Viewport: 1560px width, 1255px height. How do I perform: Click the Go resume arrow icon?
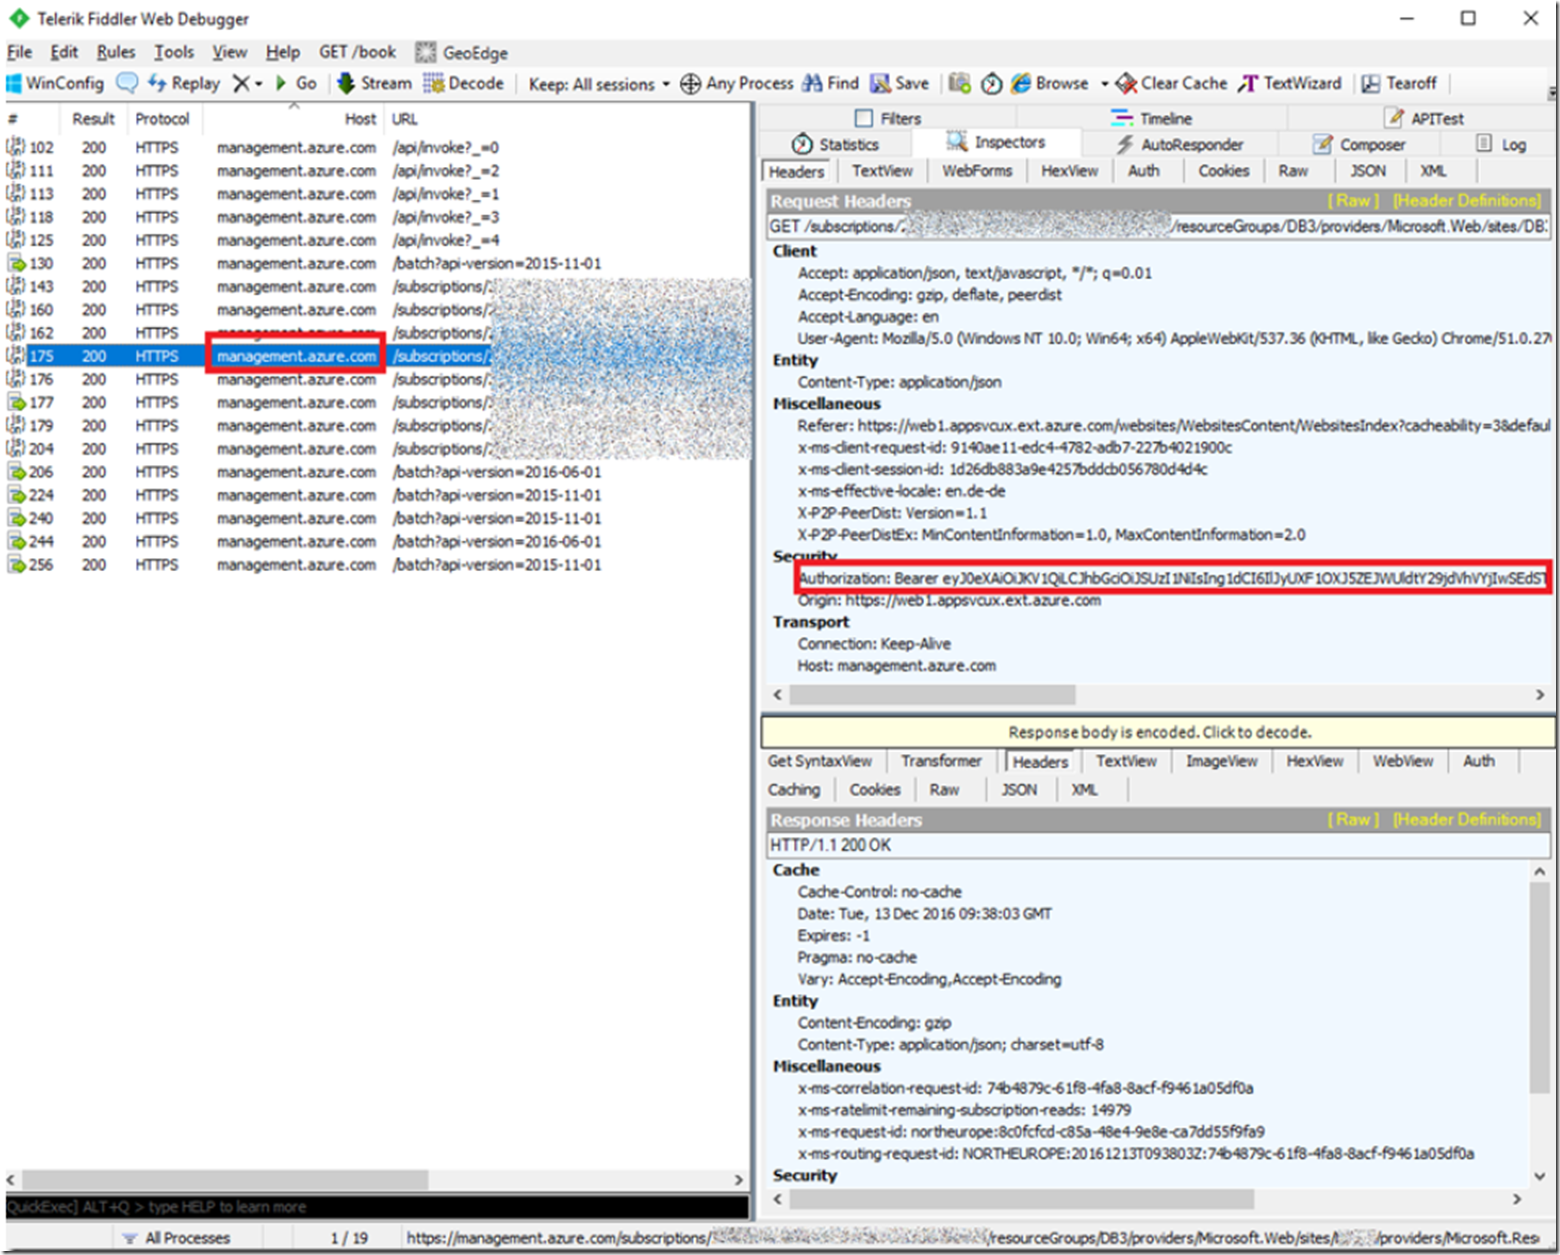(281, 83)
